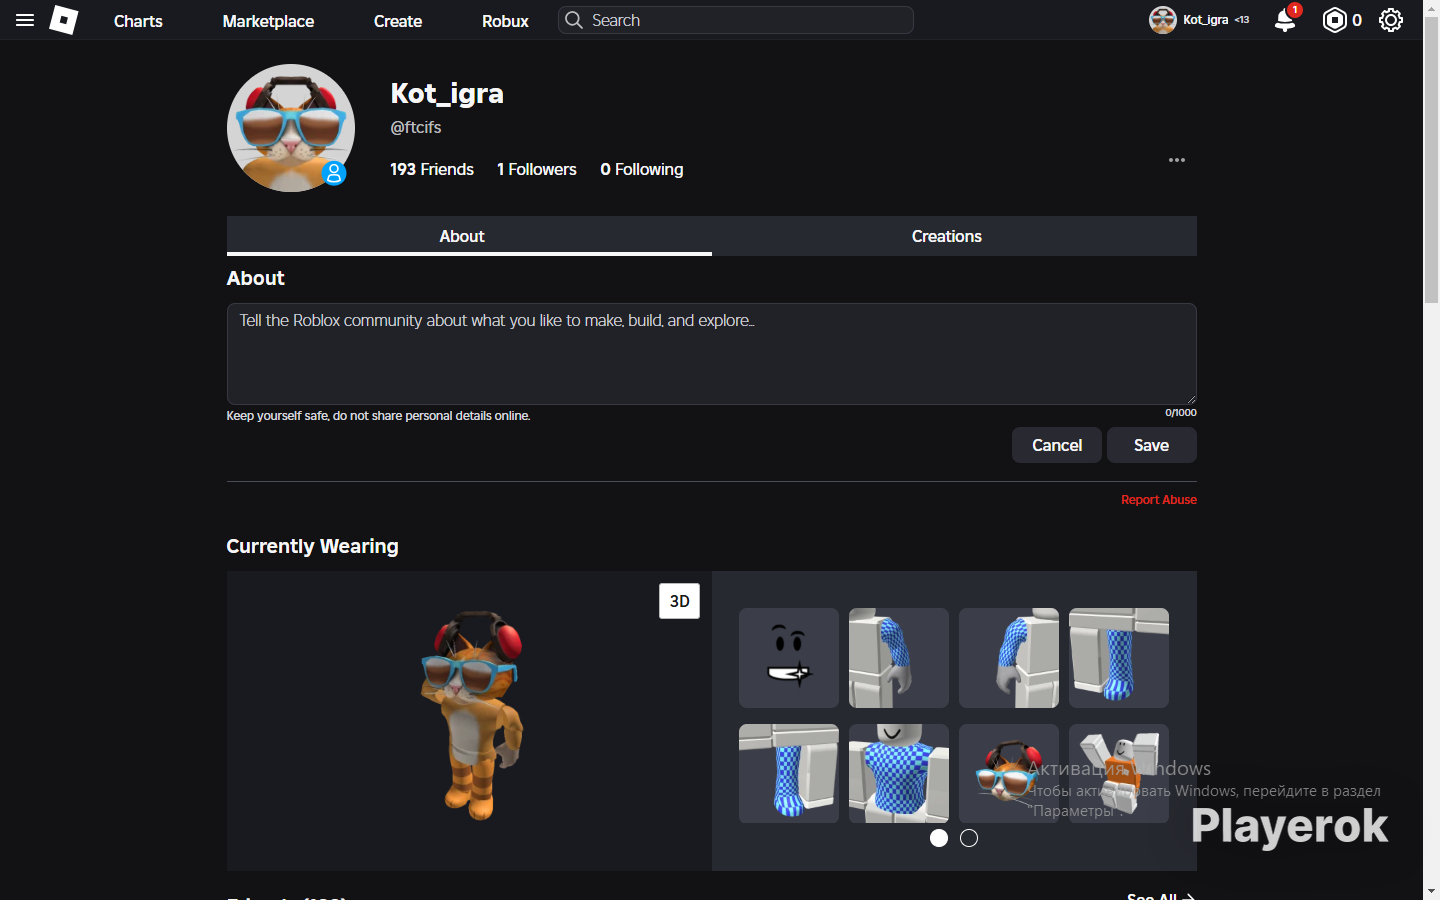
Task: Go to Roblox home via logo
Action: (64, 20)
